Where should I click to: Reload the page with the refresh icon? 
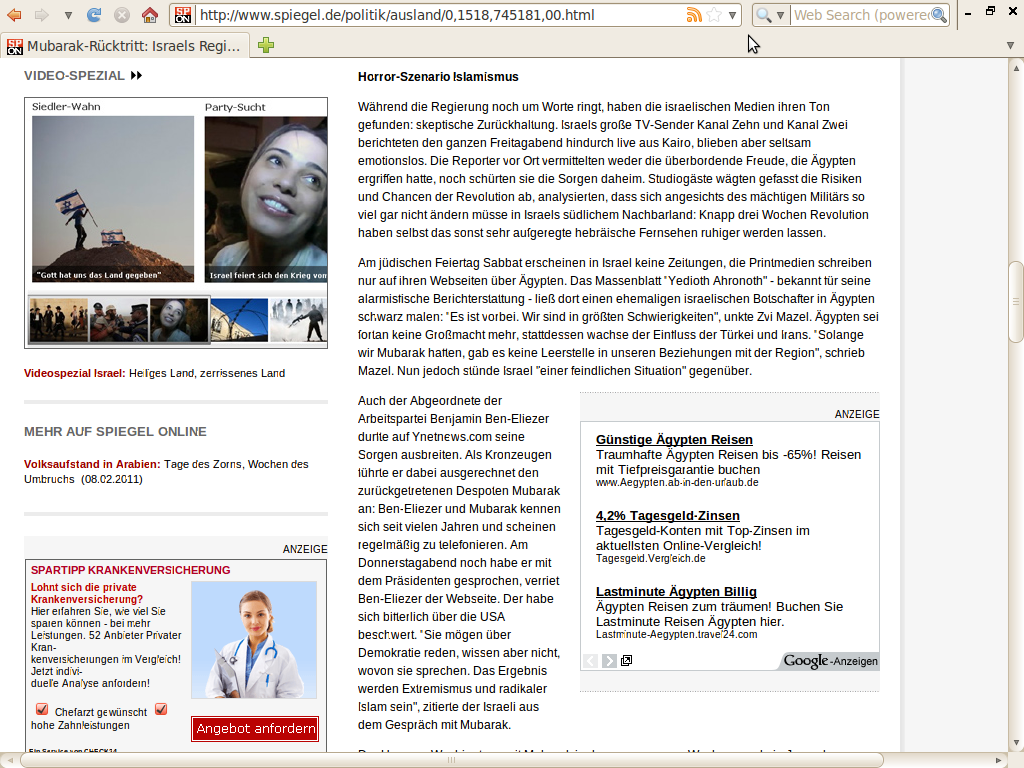95,14
